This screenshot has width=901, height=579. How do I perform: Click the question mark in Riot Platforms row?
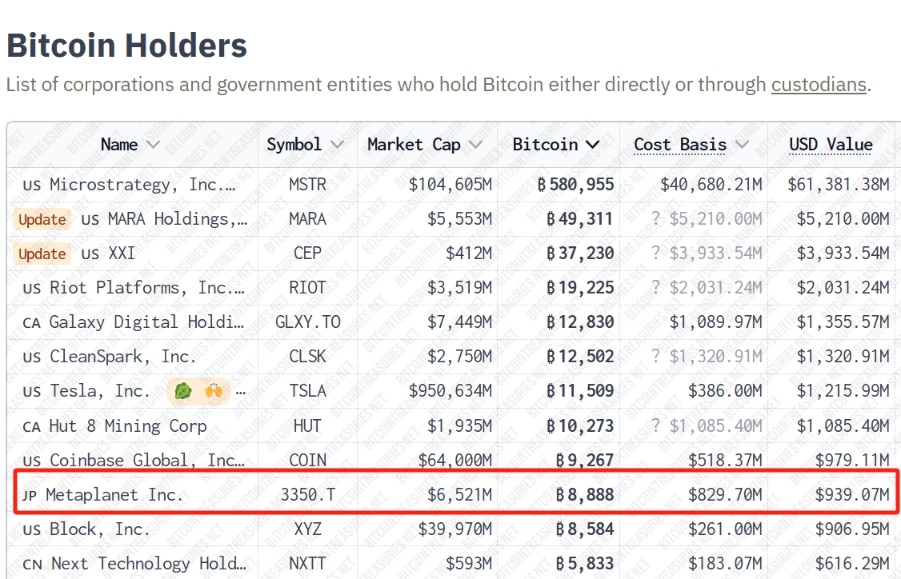[656, 288]
